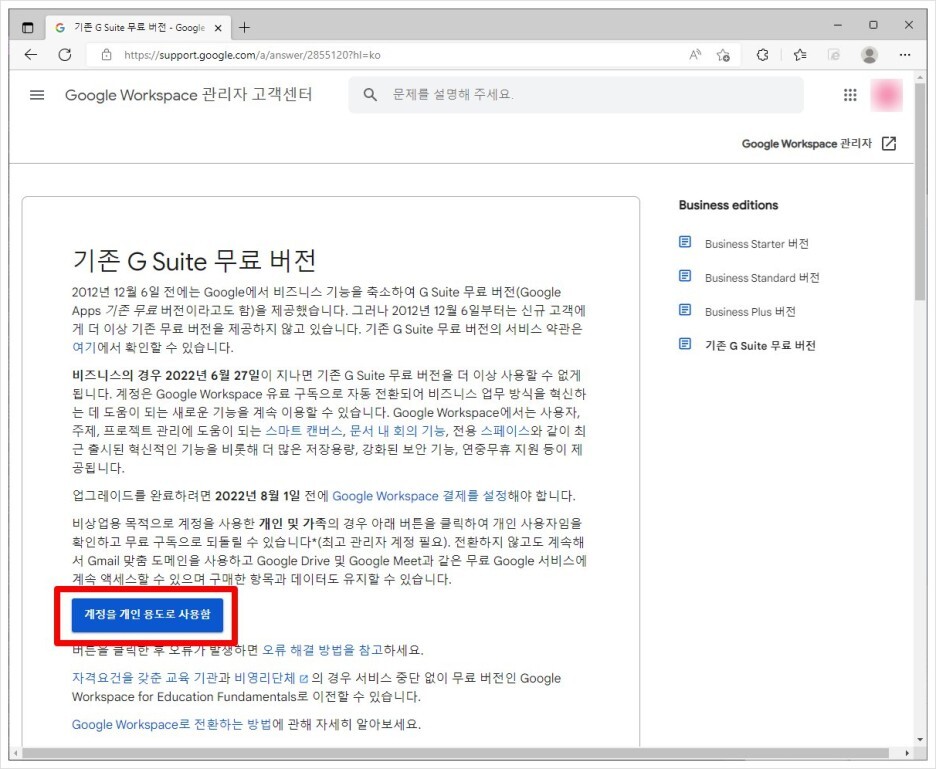
Task: Open the Google account avatar
Action: coord(886,95)
